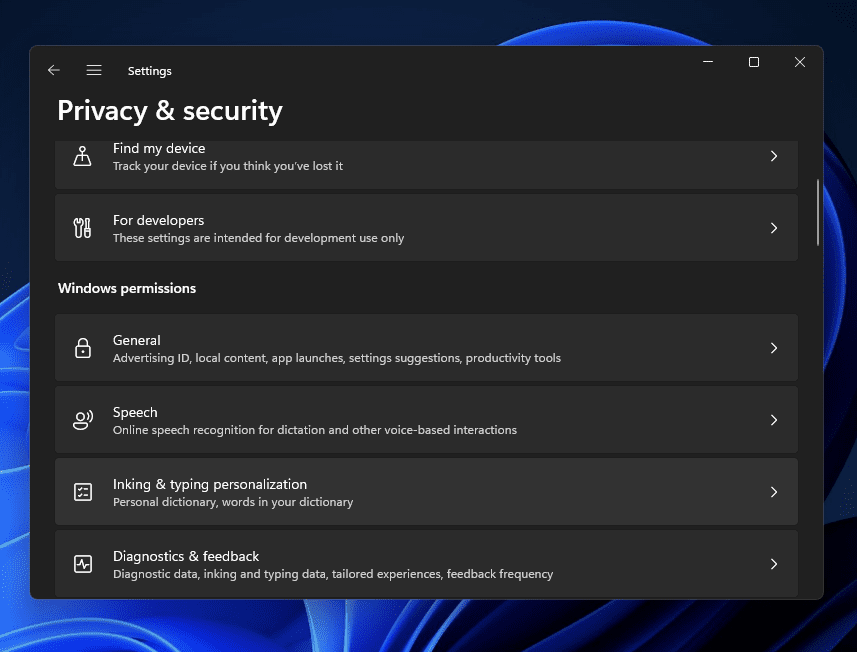Open Speech chevron arrow
Image resolution: width=857 pixels, height=652 pixels.
point(774,420)
